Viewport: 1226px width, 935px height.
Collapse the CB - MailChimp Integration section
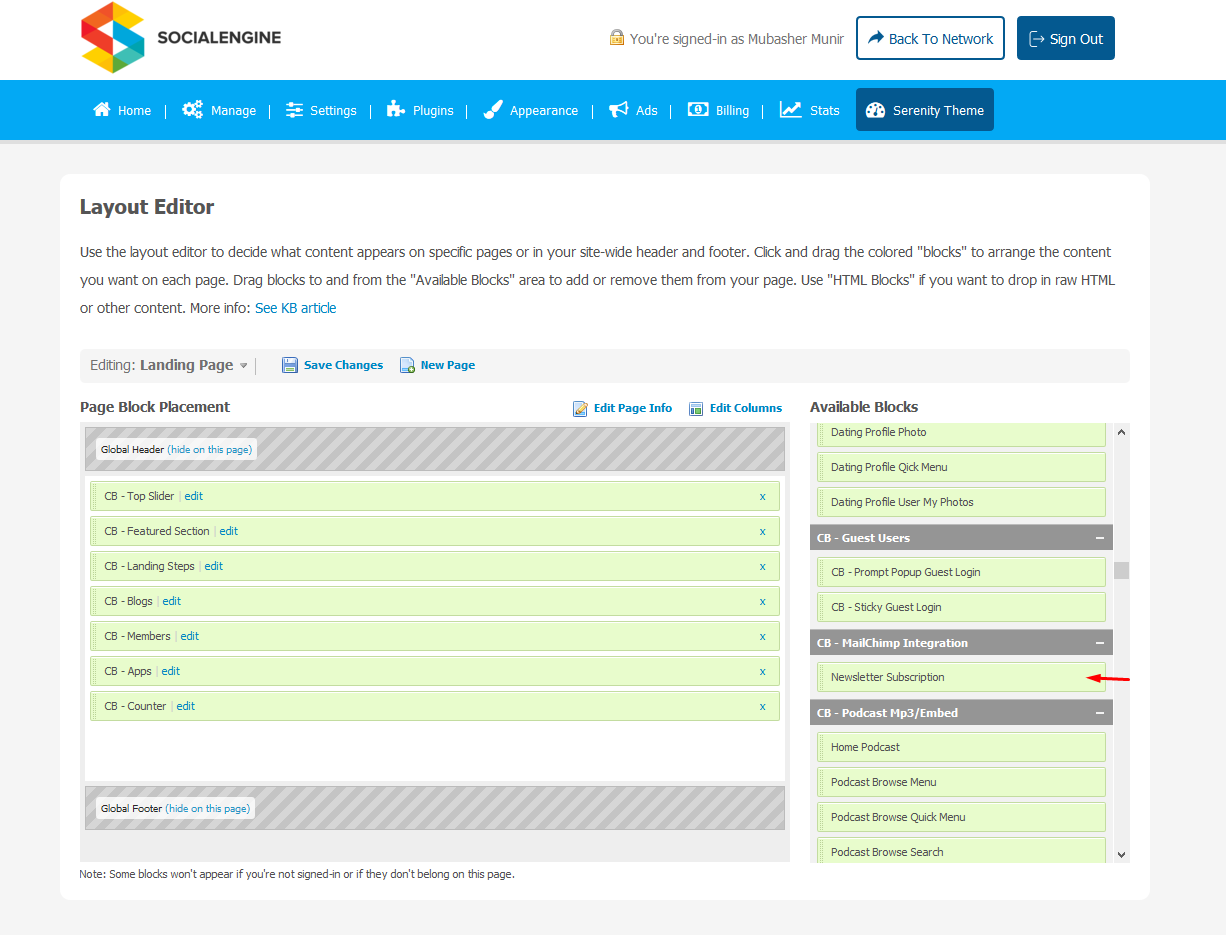pyautogui.click(x=1099, y=643)
